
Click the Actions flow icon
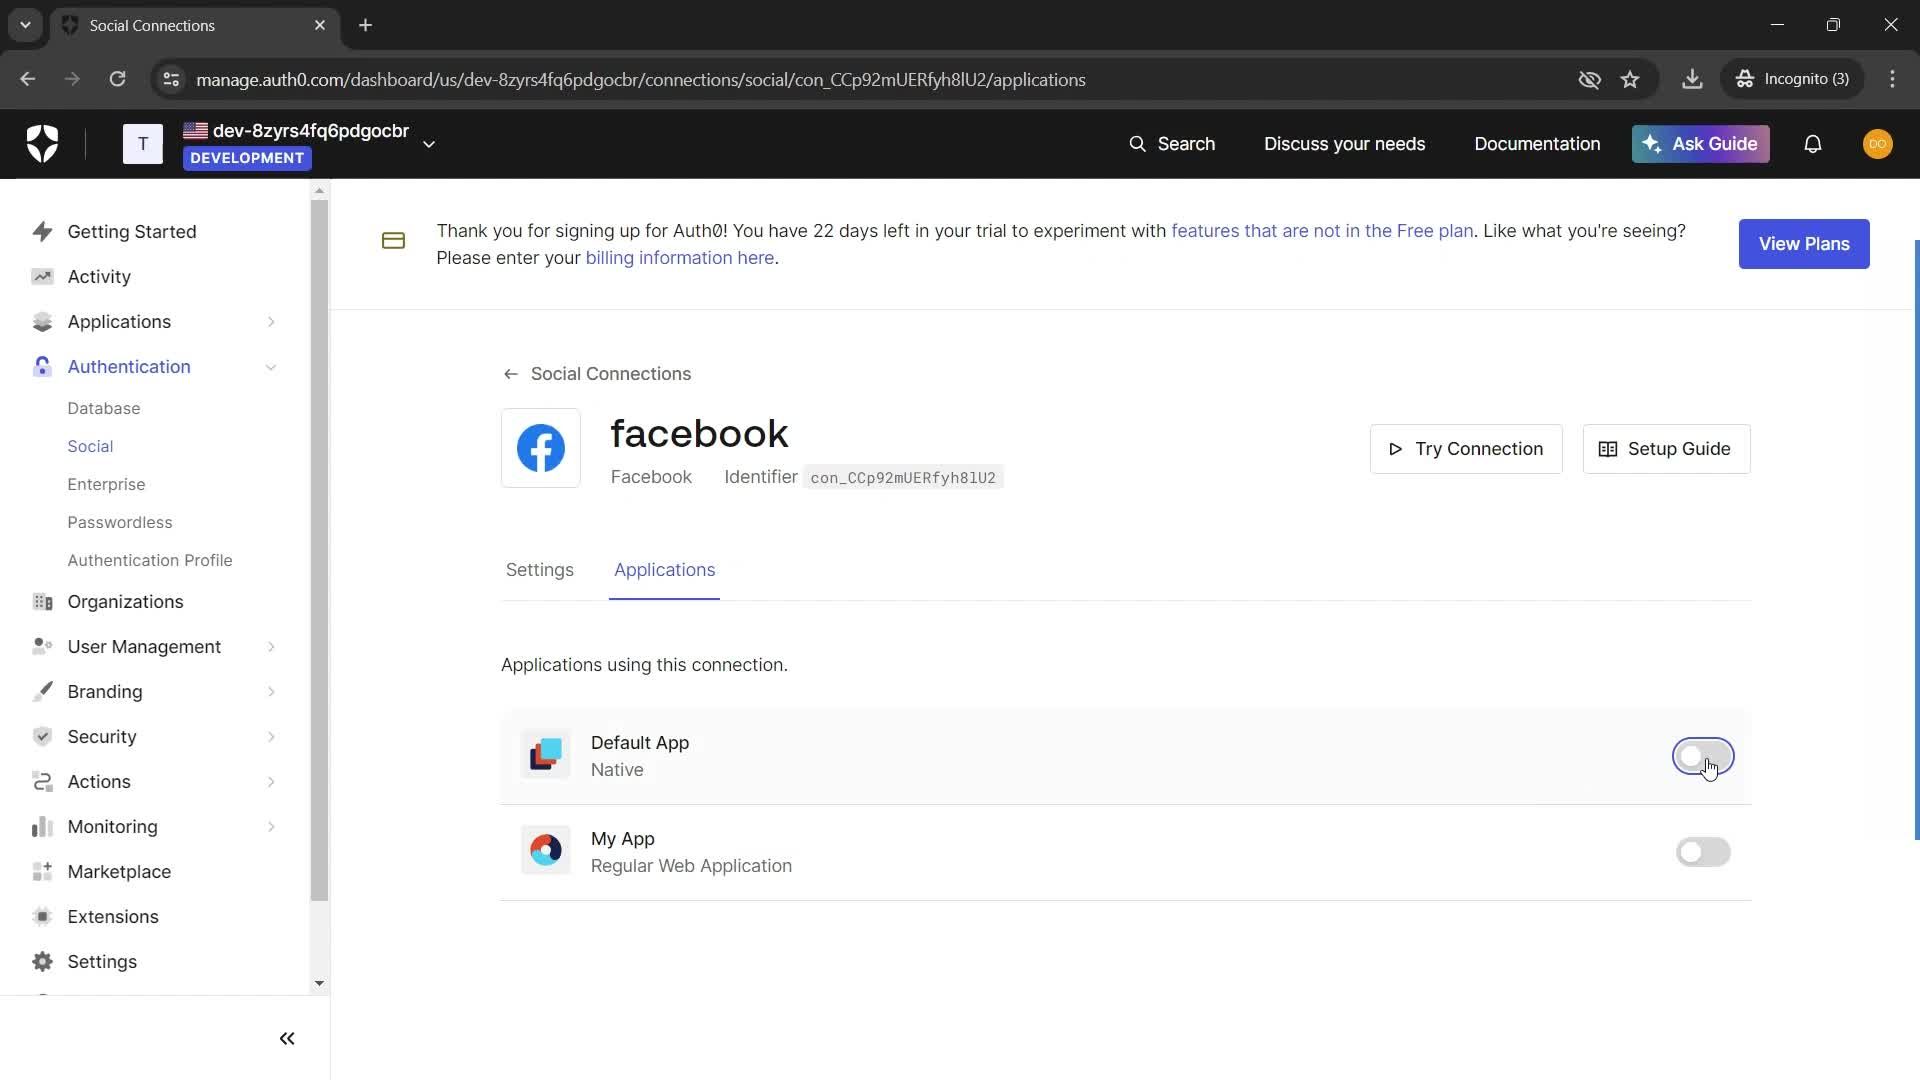(x=42, y=782)
